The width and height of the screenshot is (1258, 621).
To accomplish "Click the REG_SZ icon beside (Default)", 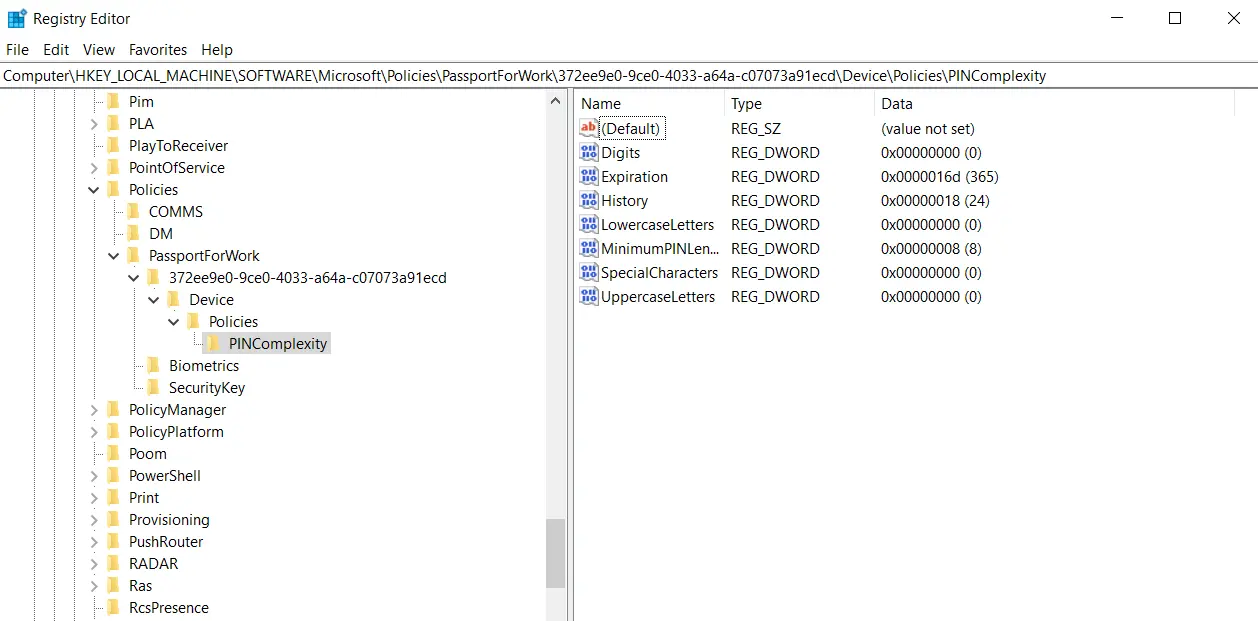I will pyautogui.click(x=587, y=128).
